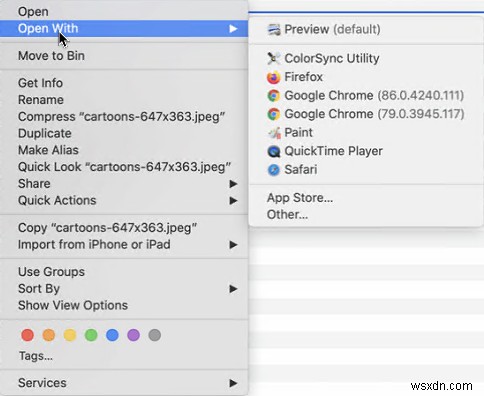484x396 pixels.
Task: Apply the gray color tag
Action: click(x=155, y=335)
